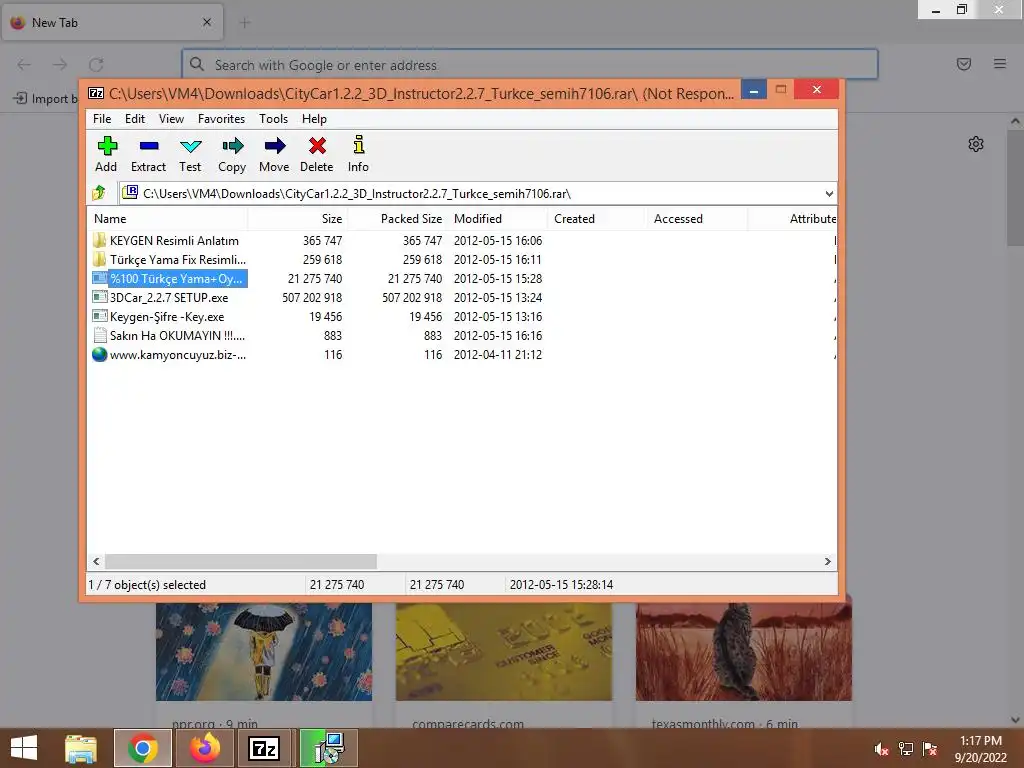Close the Firefox New Tab tab
This screenshot has height=768, width=1024.
pyautogui.click(x=207, y=22)
